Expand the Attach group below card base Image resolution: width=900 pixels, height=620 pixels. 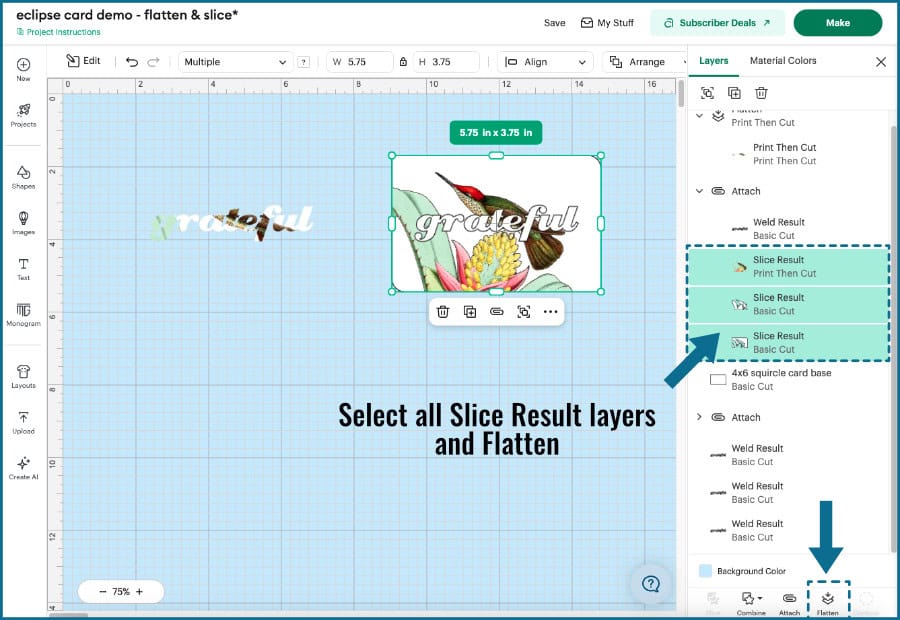[x=699, y=417]
